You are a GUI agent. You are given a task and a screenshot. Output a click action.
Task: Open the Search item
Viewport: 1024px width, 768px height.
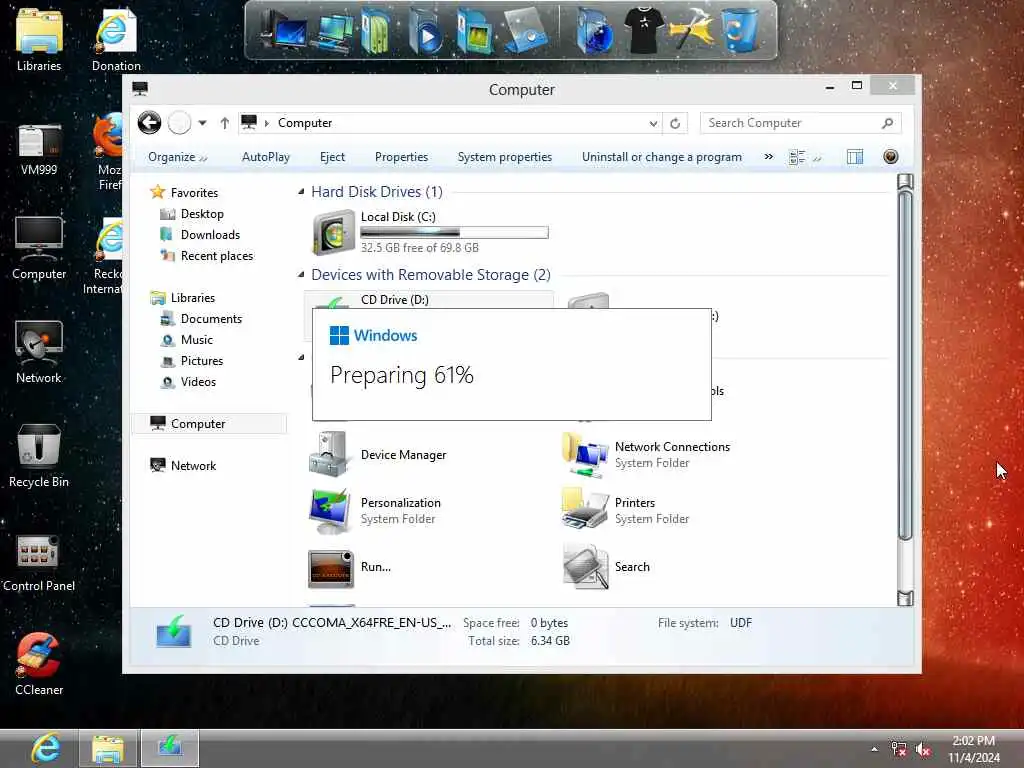[x=606, y=567]
